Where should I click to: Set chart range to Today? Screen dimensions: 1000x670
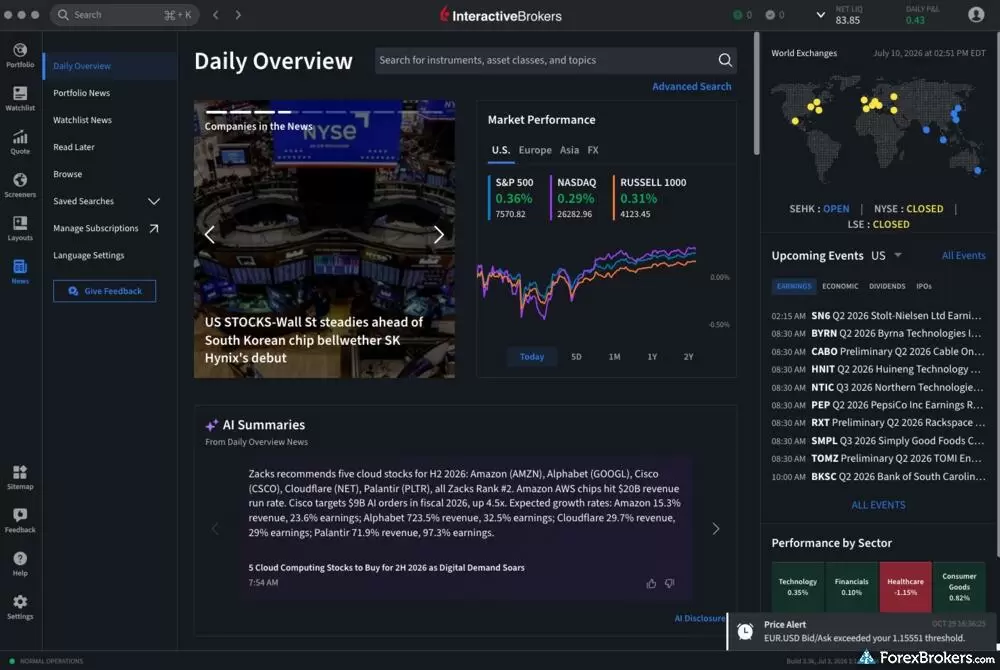click(532, 357)
